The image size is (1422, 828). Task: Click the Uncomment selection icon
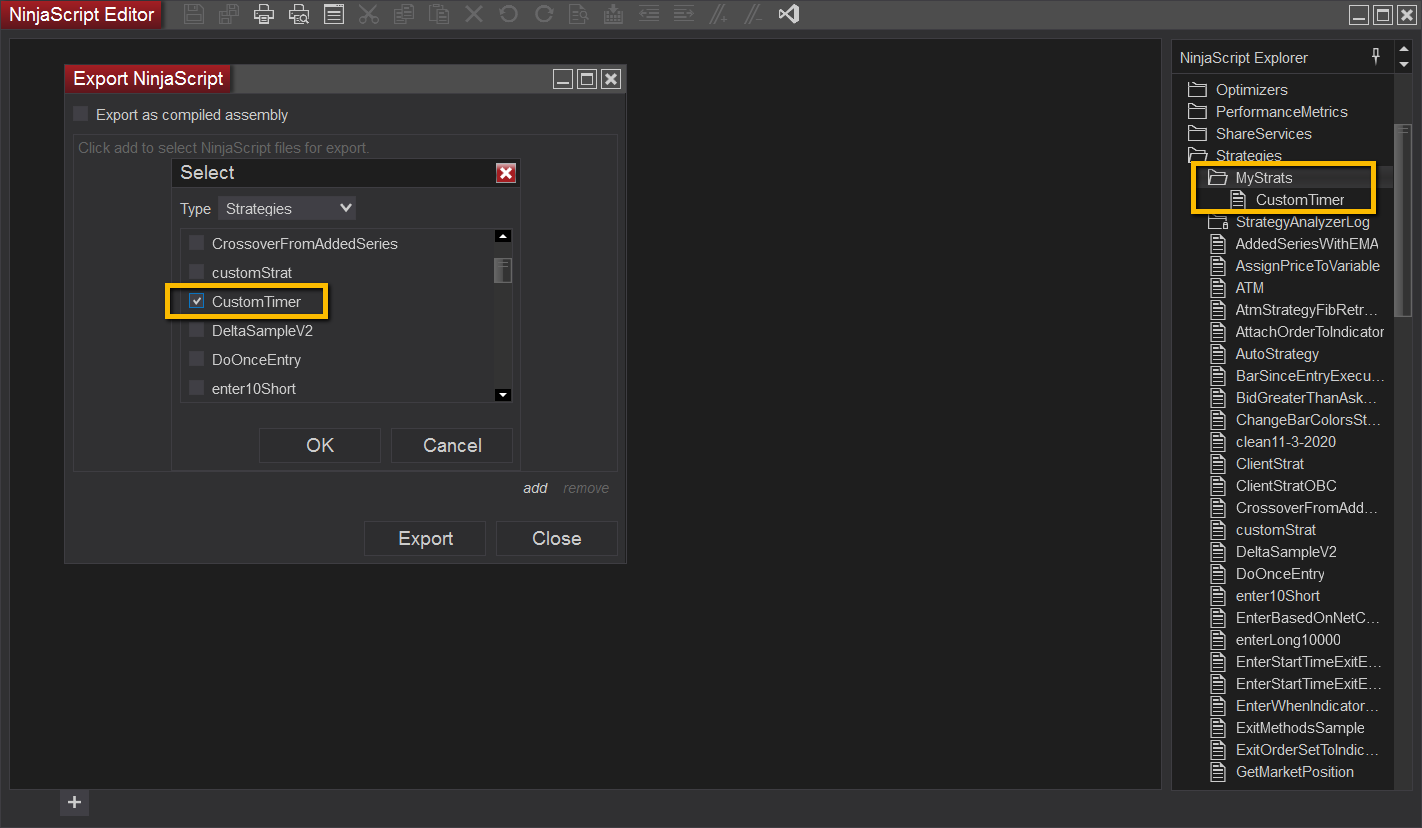754,15
